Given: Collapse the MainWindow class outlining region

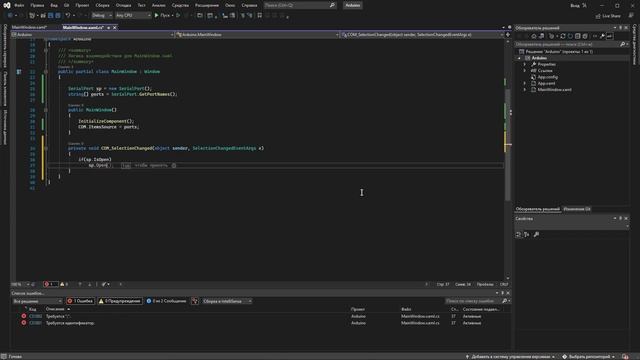Looking at the screenshot, I should click(x=46, y=71).
